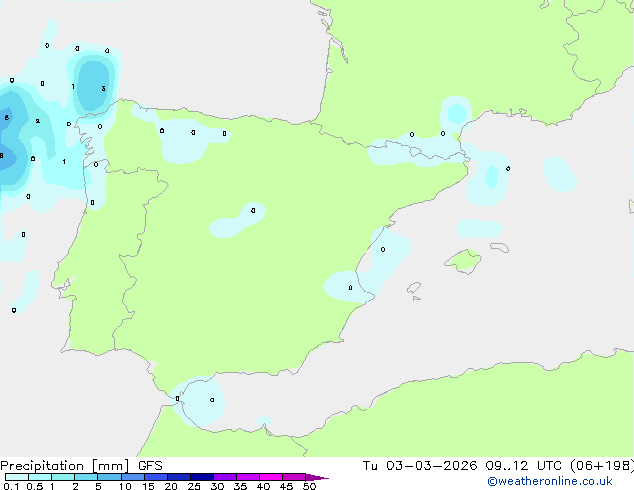The width and height of the screenshot is (634, 490).
Task: Click the '(06+198)' forecast run text
Action: click(x=602, y=466)
